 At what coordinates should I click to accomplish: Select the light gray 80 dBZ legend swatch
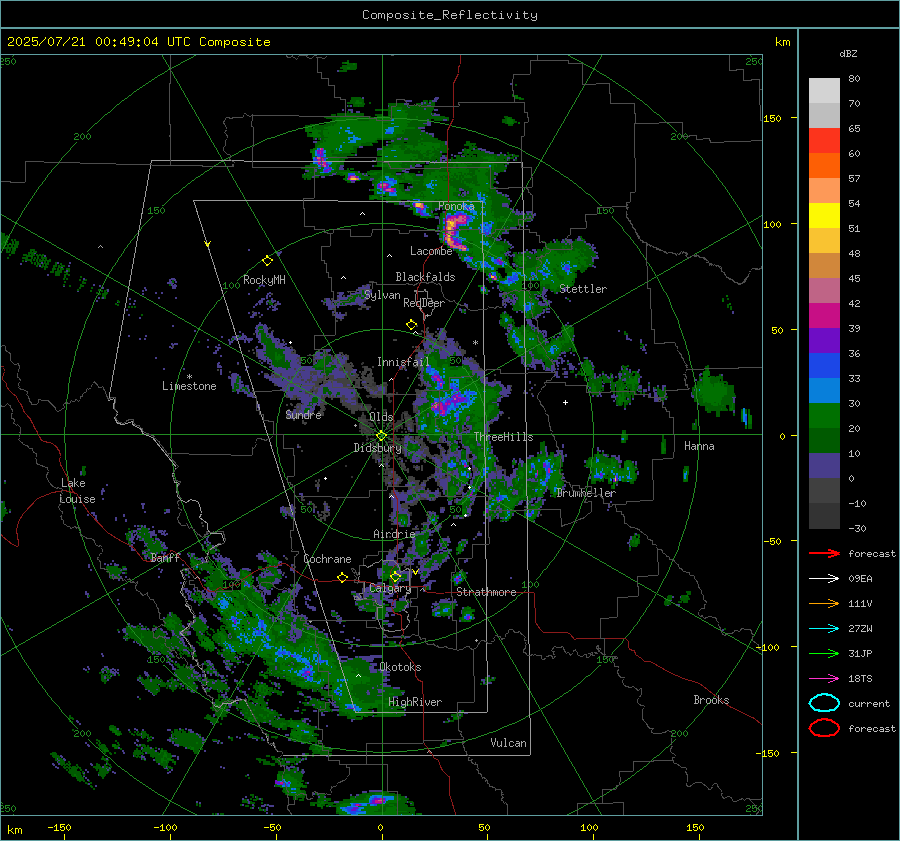[824, 90]
